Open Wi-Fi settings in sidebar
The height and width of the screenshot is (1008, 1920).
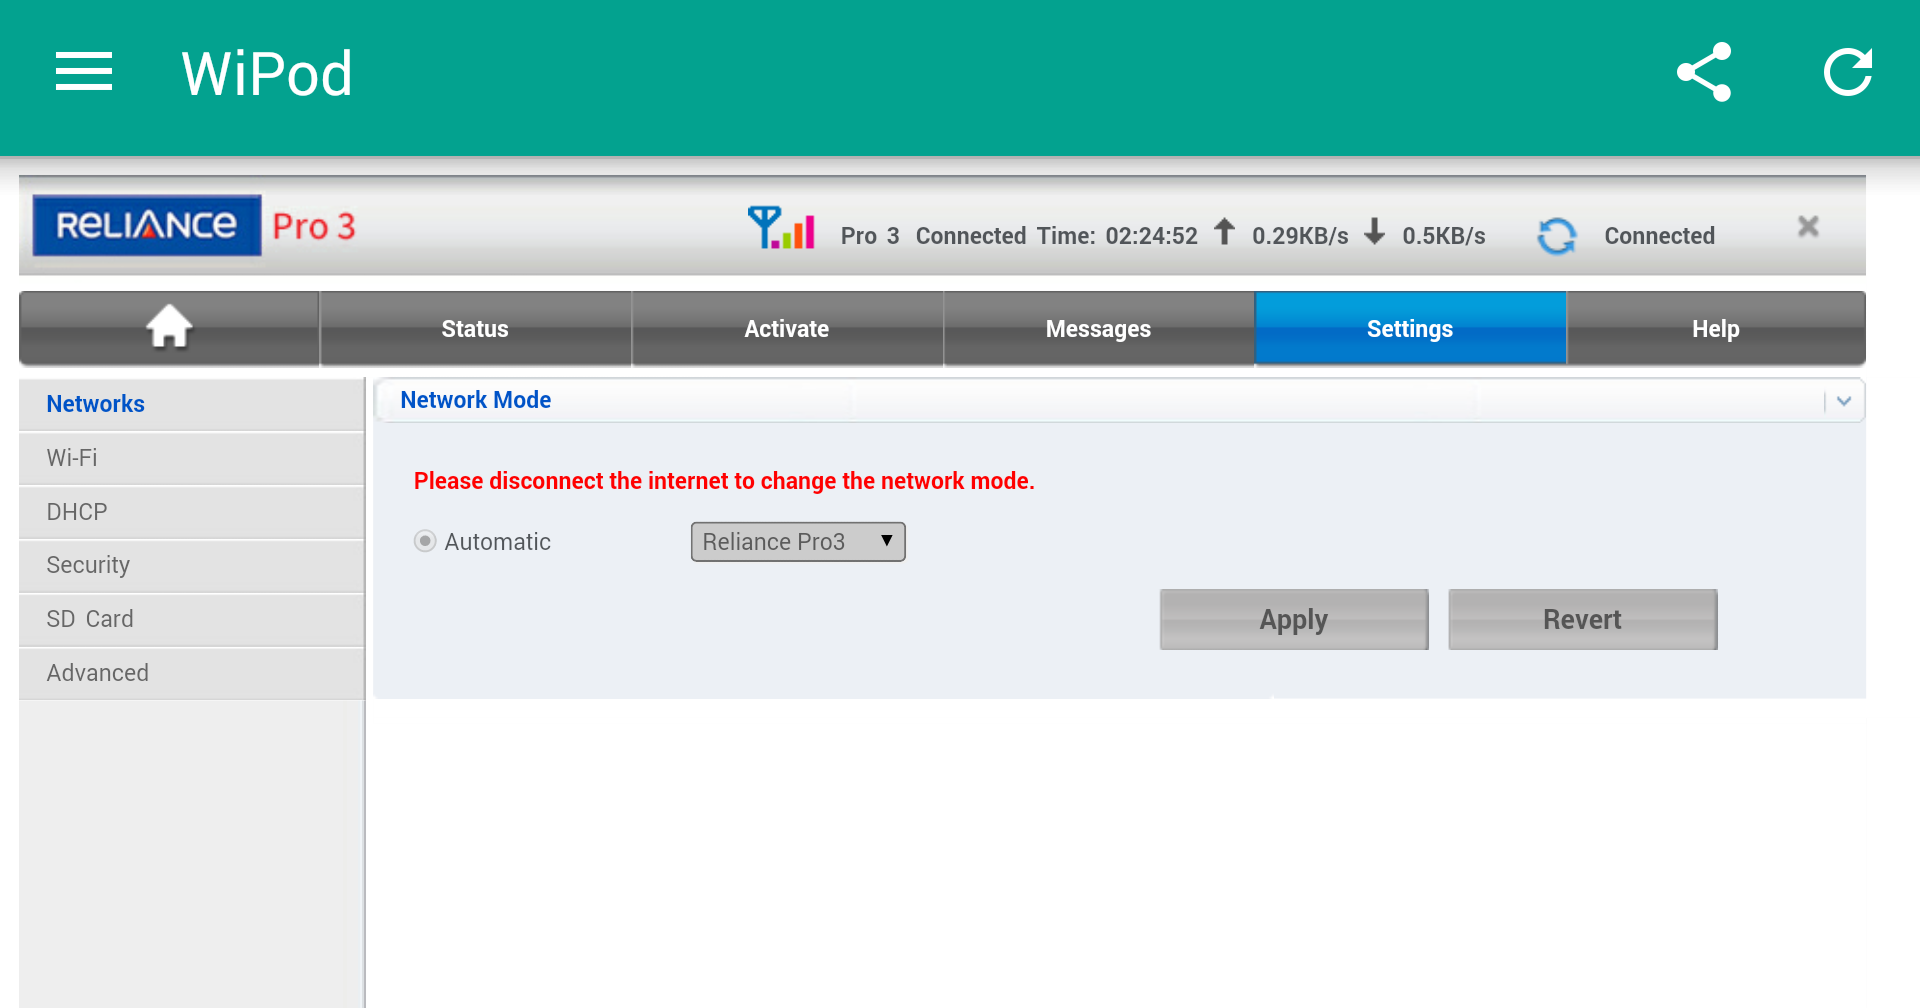[191, 458]
